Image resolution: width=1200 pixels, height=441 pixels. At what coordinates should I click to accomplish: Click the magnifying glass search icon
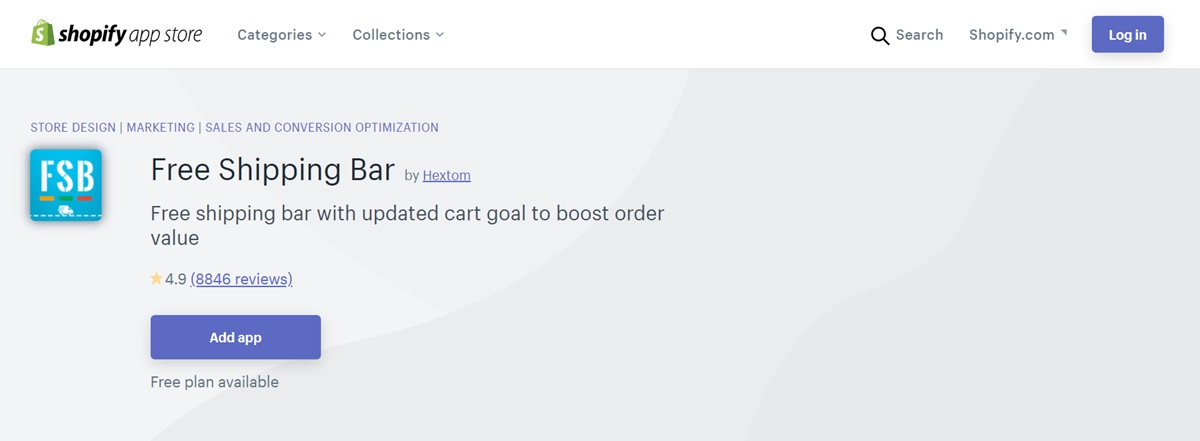pyautogui.click(x=880, y=36)
